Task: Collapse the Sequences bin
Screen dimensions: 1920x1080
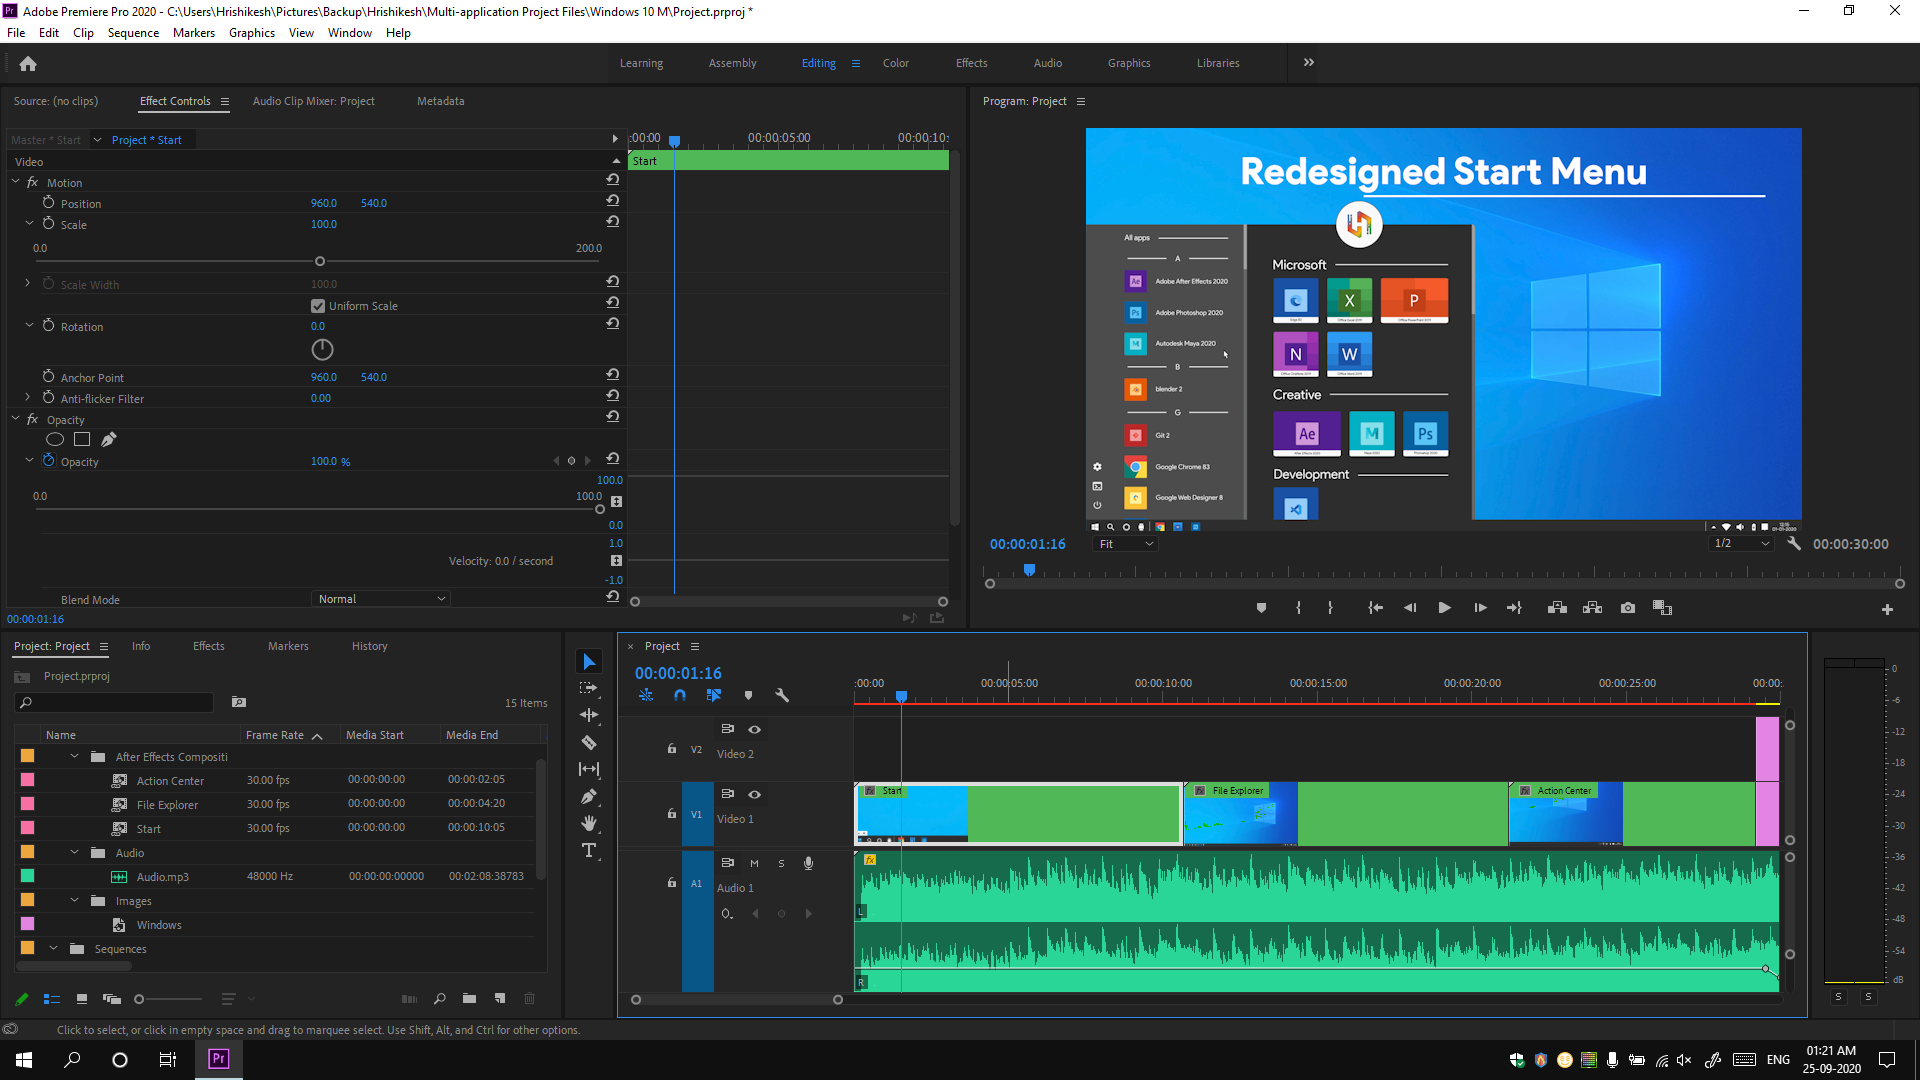Action: point(53,949)
